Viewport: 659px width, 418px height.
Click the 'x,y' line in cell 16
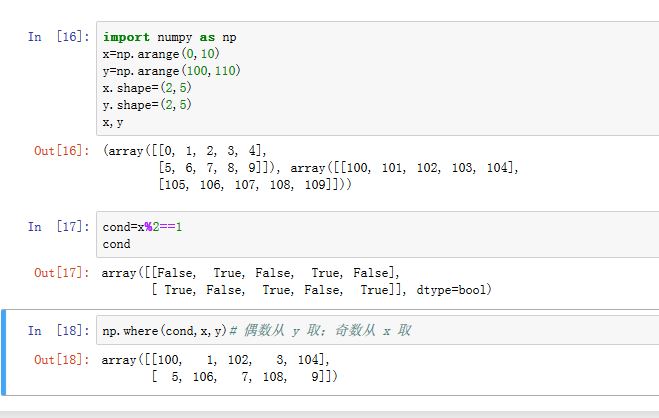point(113,122)
